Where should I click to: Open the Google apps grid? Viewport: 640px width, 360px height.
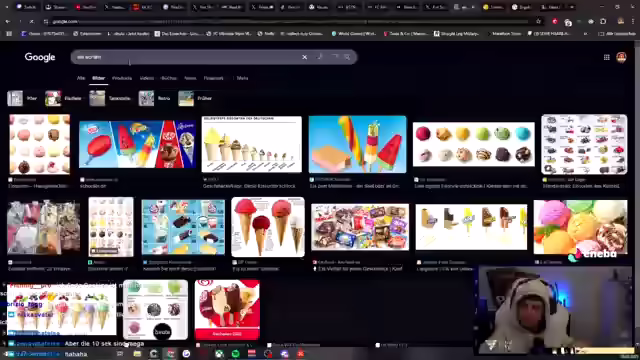pos(607,58)
